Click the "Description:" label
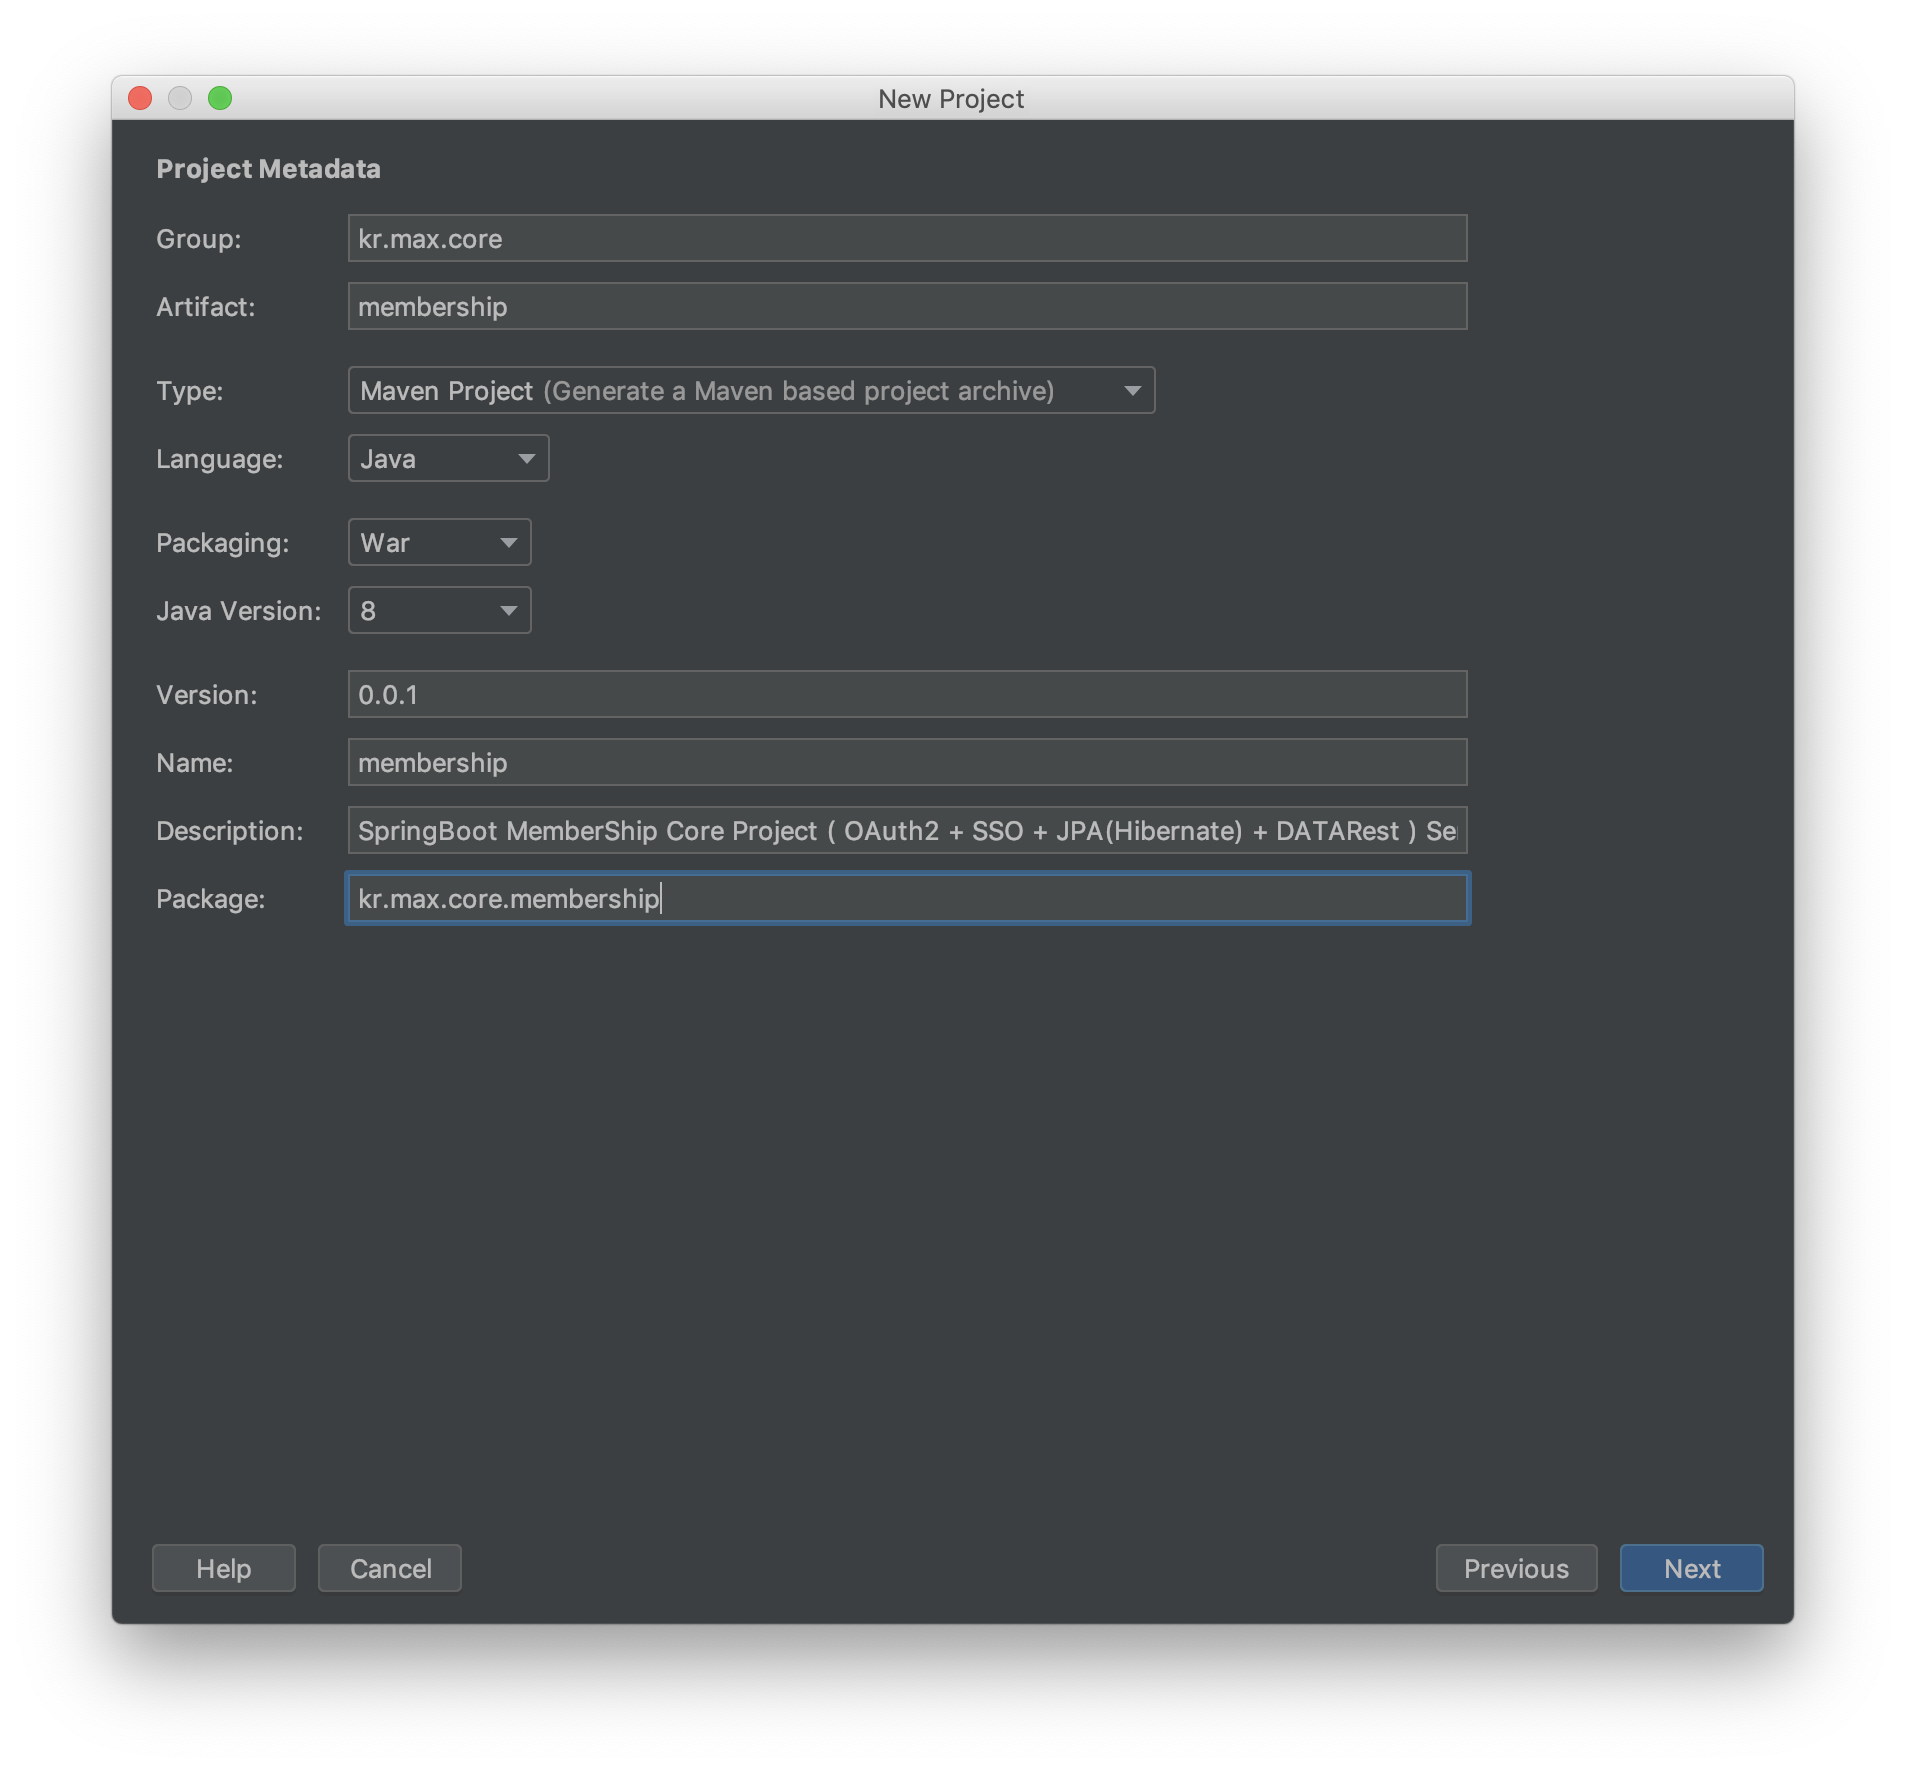The height and width of the screenshot is (1772, 1906). click(229, 831)
